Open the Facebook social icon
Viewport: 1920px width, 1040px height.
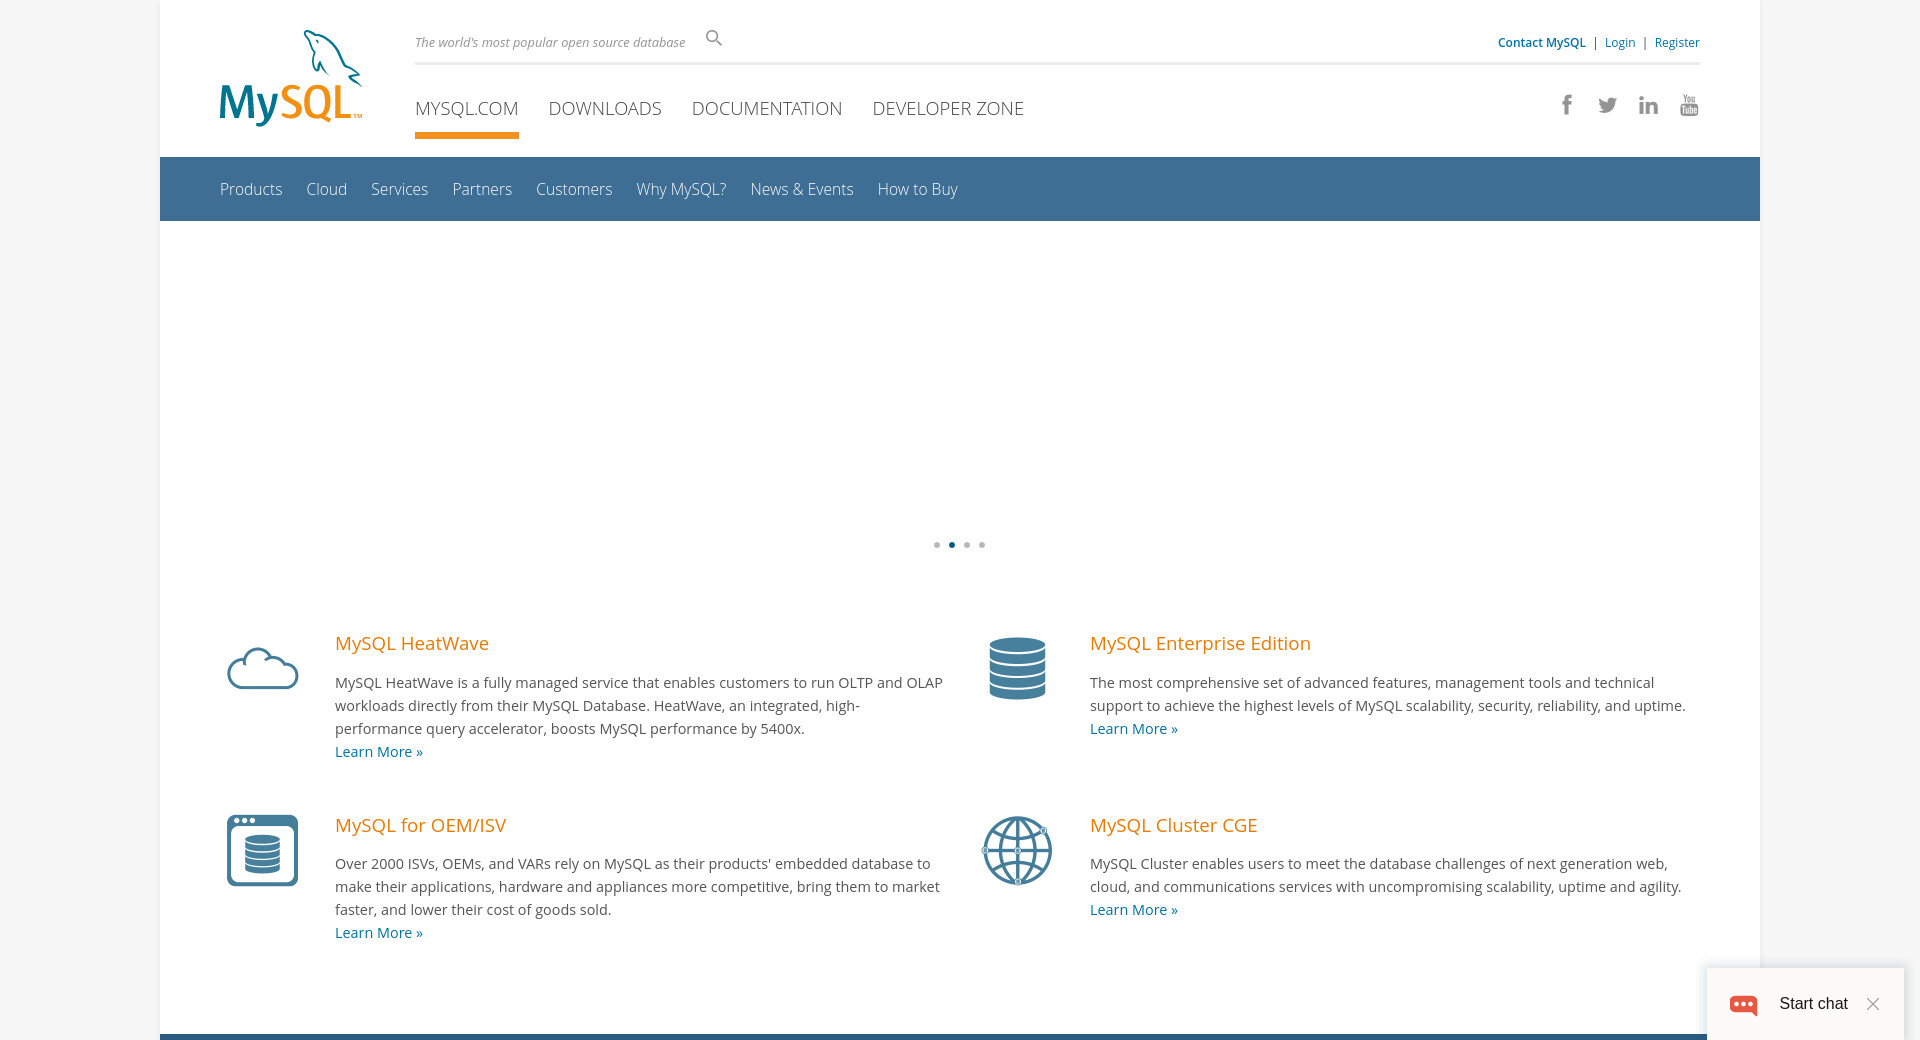tap(1567, 105)
